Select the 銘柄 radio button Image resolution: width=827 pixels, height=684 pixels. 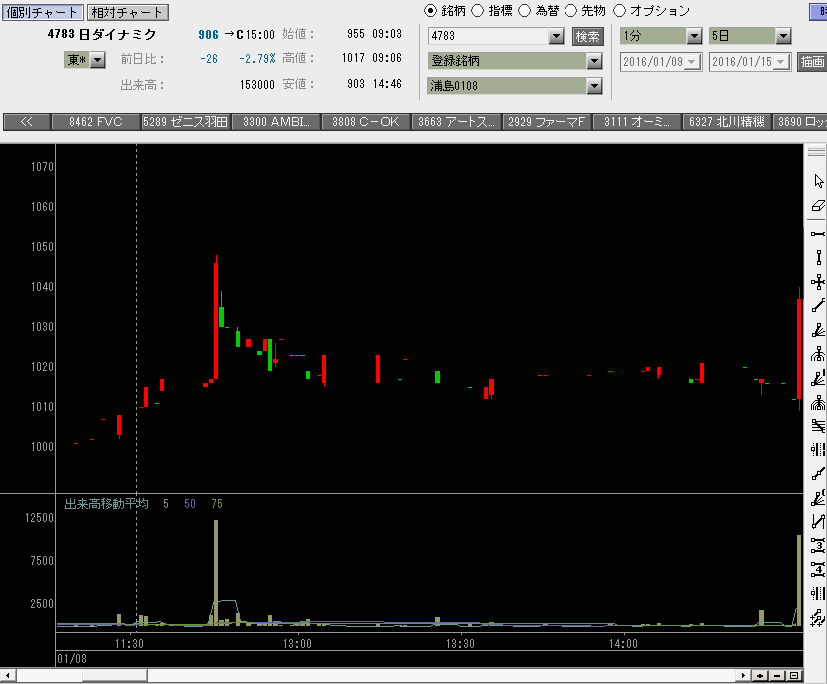(430, 11)
